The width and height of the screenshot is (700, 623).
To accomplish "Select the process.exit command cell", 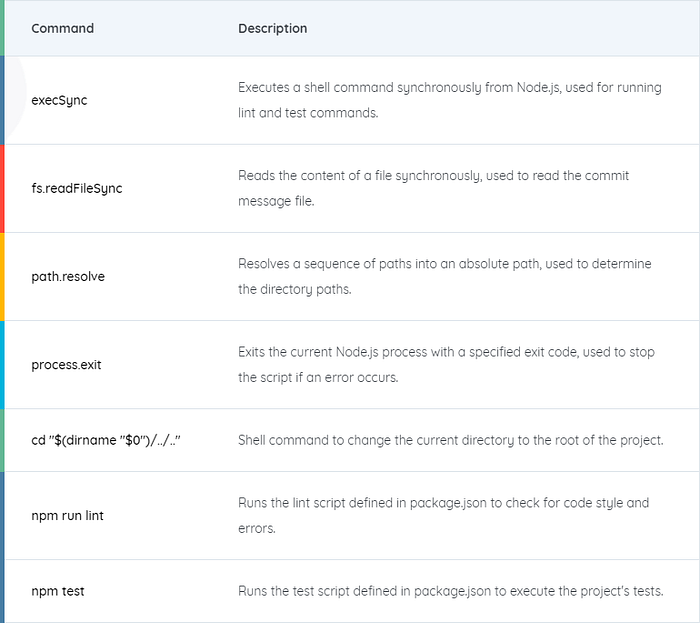I will 66,365.
